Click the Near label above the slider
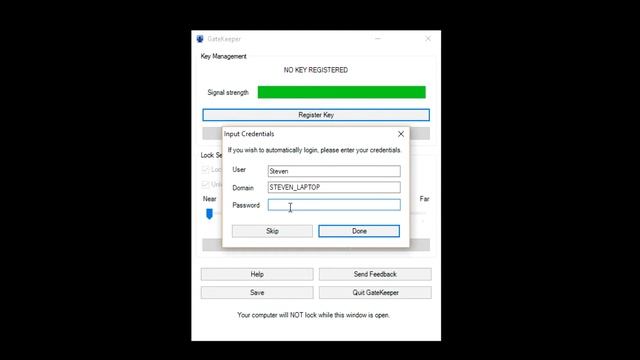Image resolution: width=640 pixels, height=360 pixels. 210,199
